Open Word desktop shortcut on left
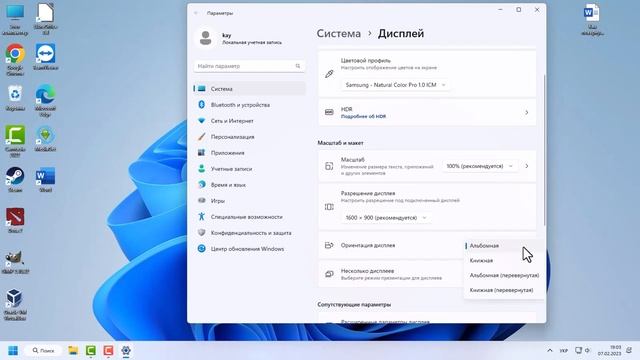This screenshot has height=360, width=640. (45, 179)
